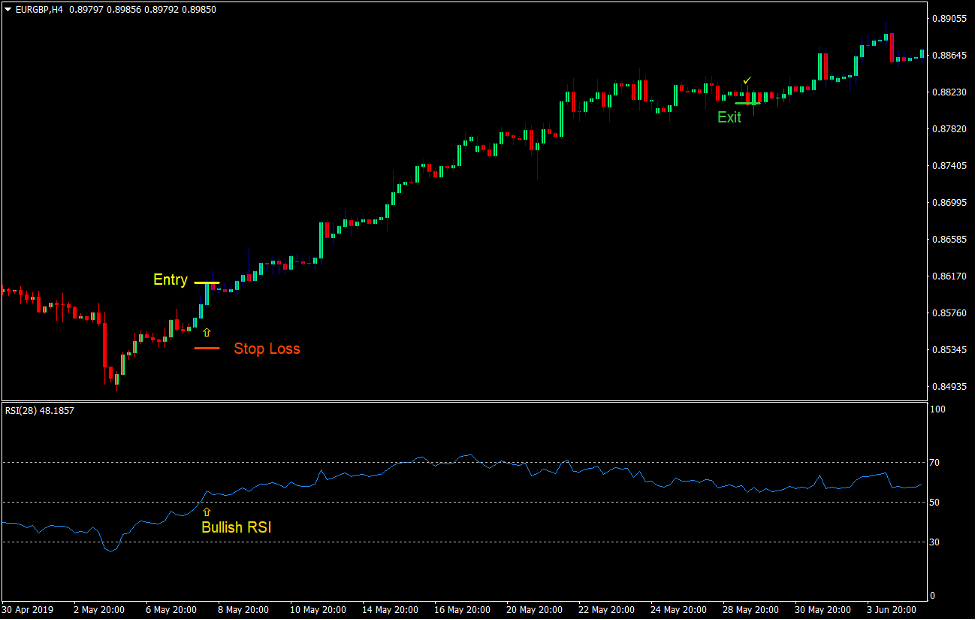Select the green Exit label on the chart
The width and height of the screenshot is (977, 620).
[728, 117]
